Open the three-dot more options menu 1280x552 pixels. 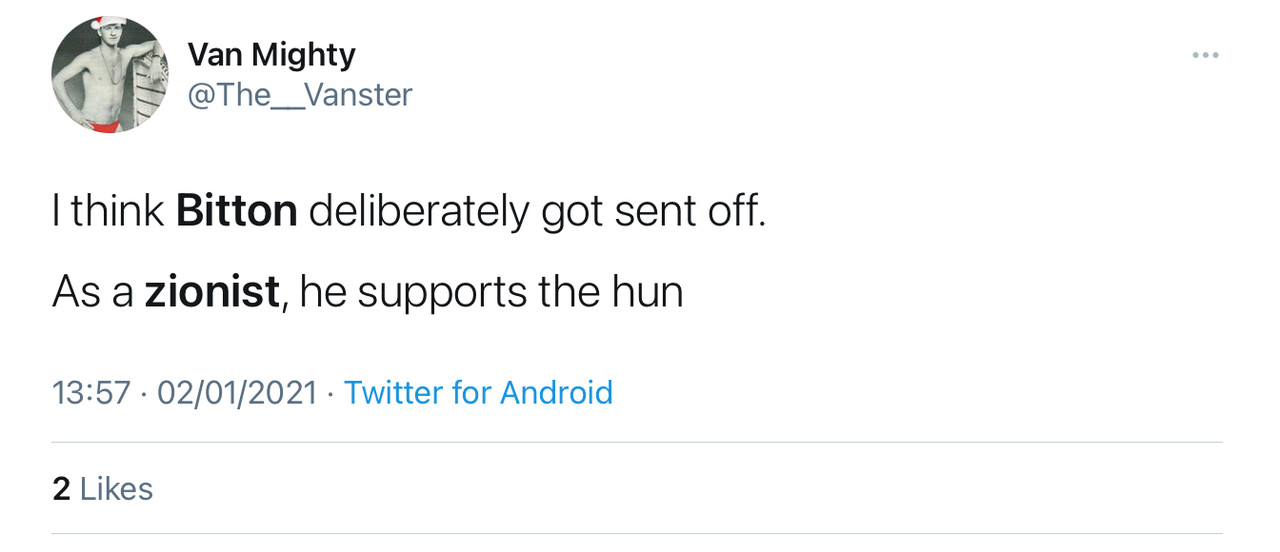(x=1205, y=55)
